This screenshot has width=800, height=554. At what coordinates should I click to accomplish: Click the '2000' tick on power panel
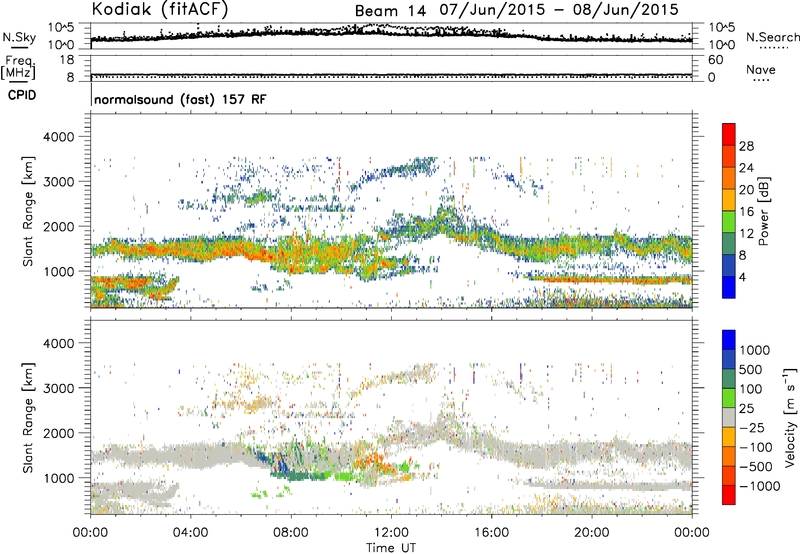(58, 226)
